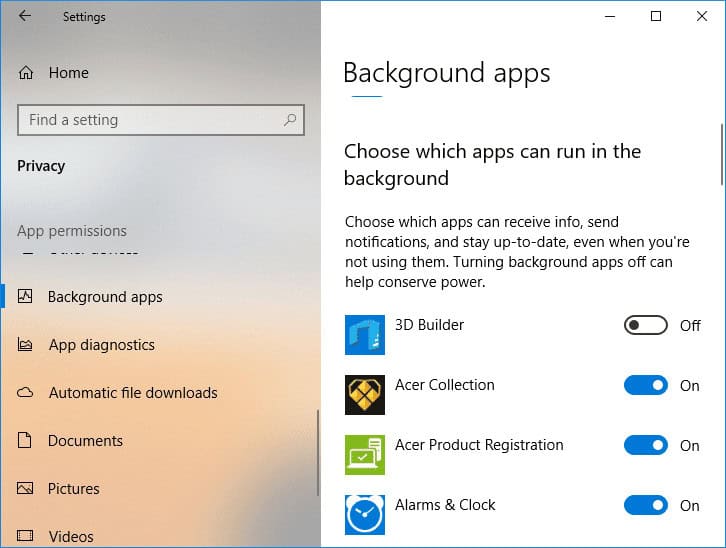Click the search magnifier icon
The image size is (726, 548).
tap(290, 120)
